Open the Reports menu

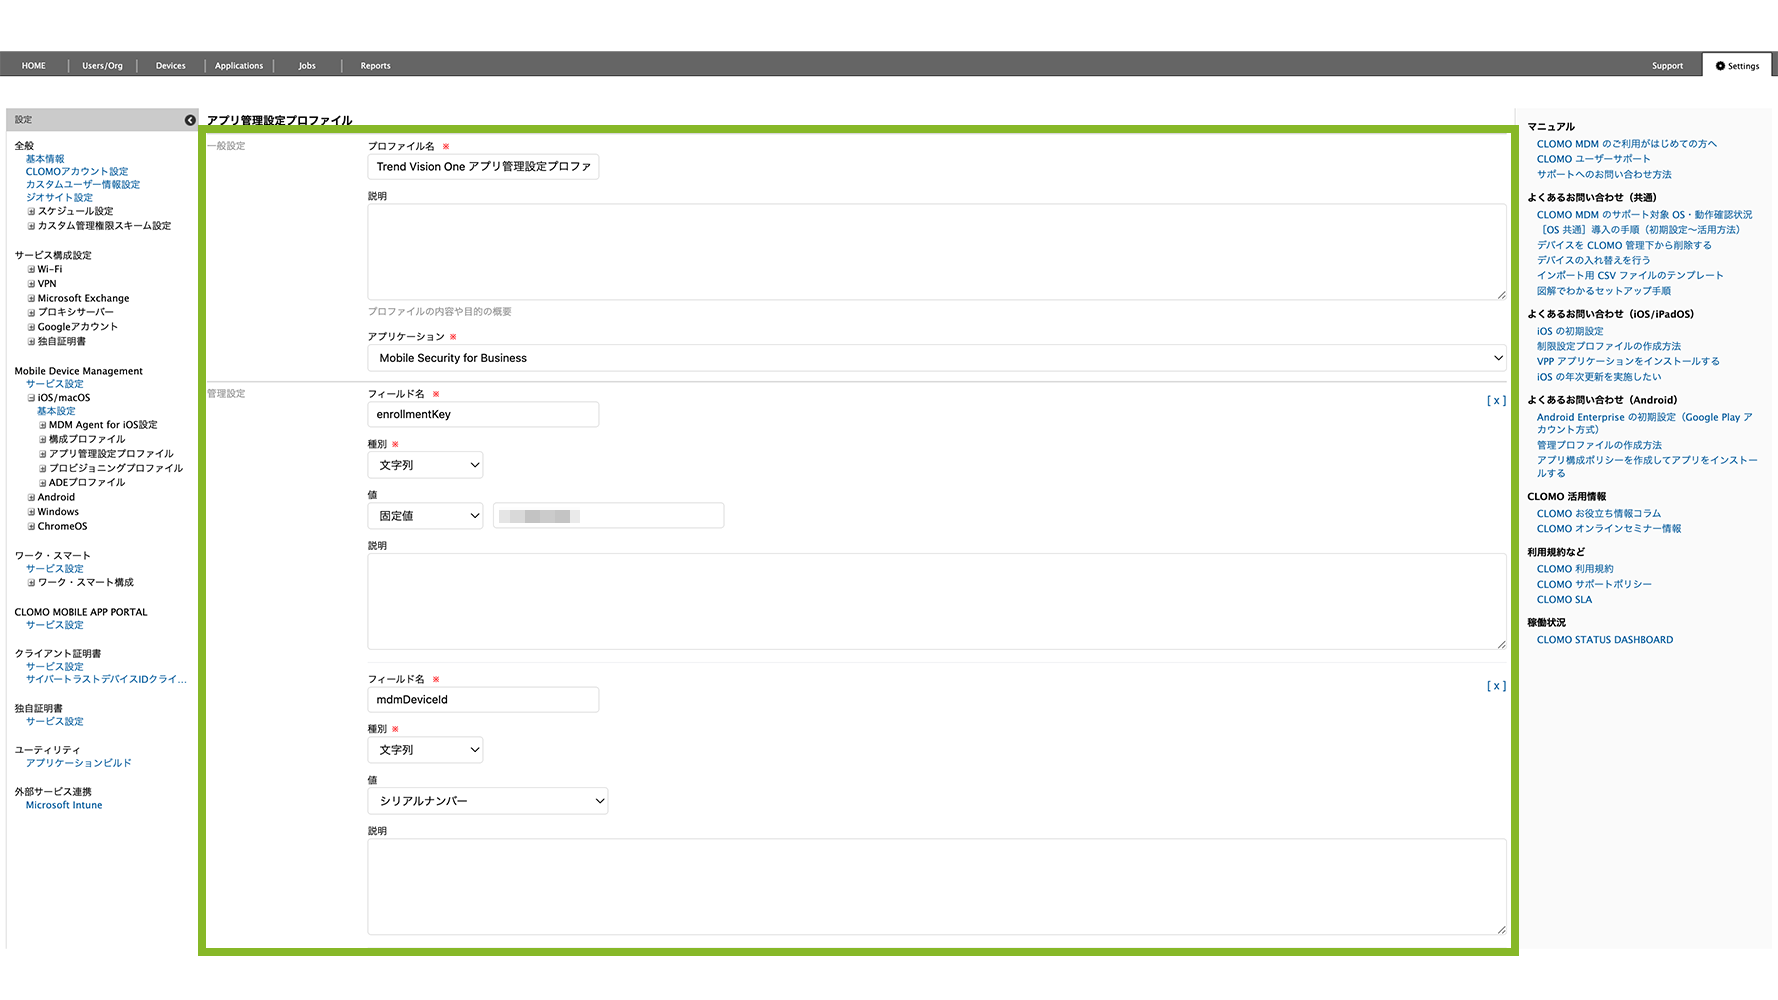(x=375, y=66)
